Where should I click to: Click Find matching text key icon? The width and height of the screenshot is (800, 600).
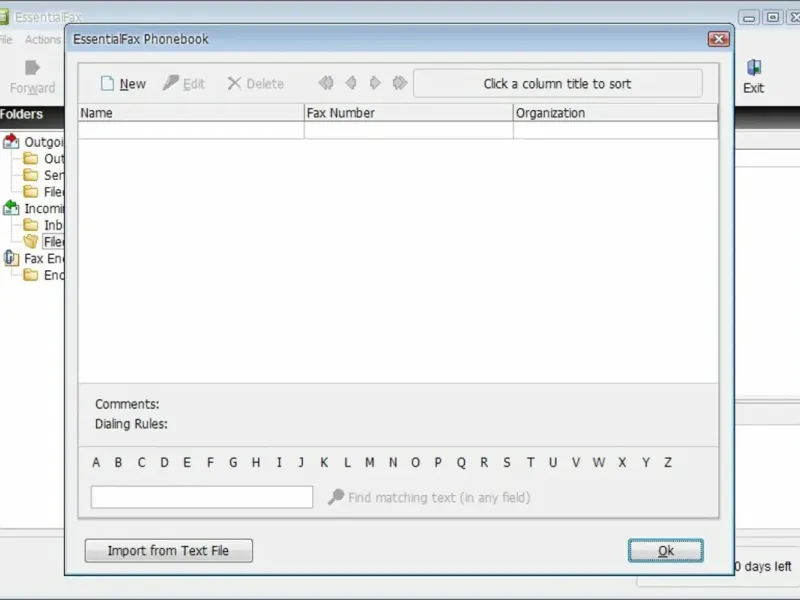tap(336, 497)
